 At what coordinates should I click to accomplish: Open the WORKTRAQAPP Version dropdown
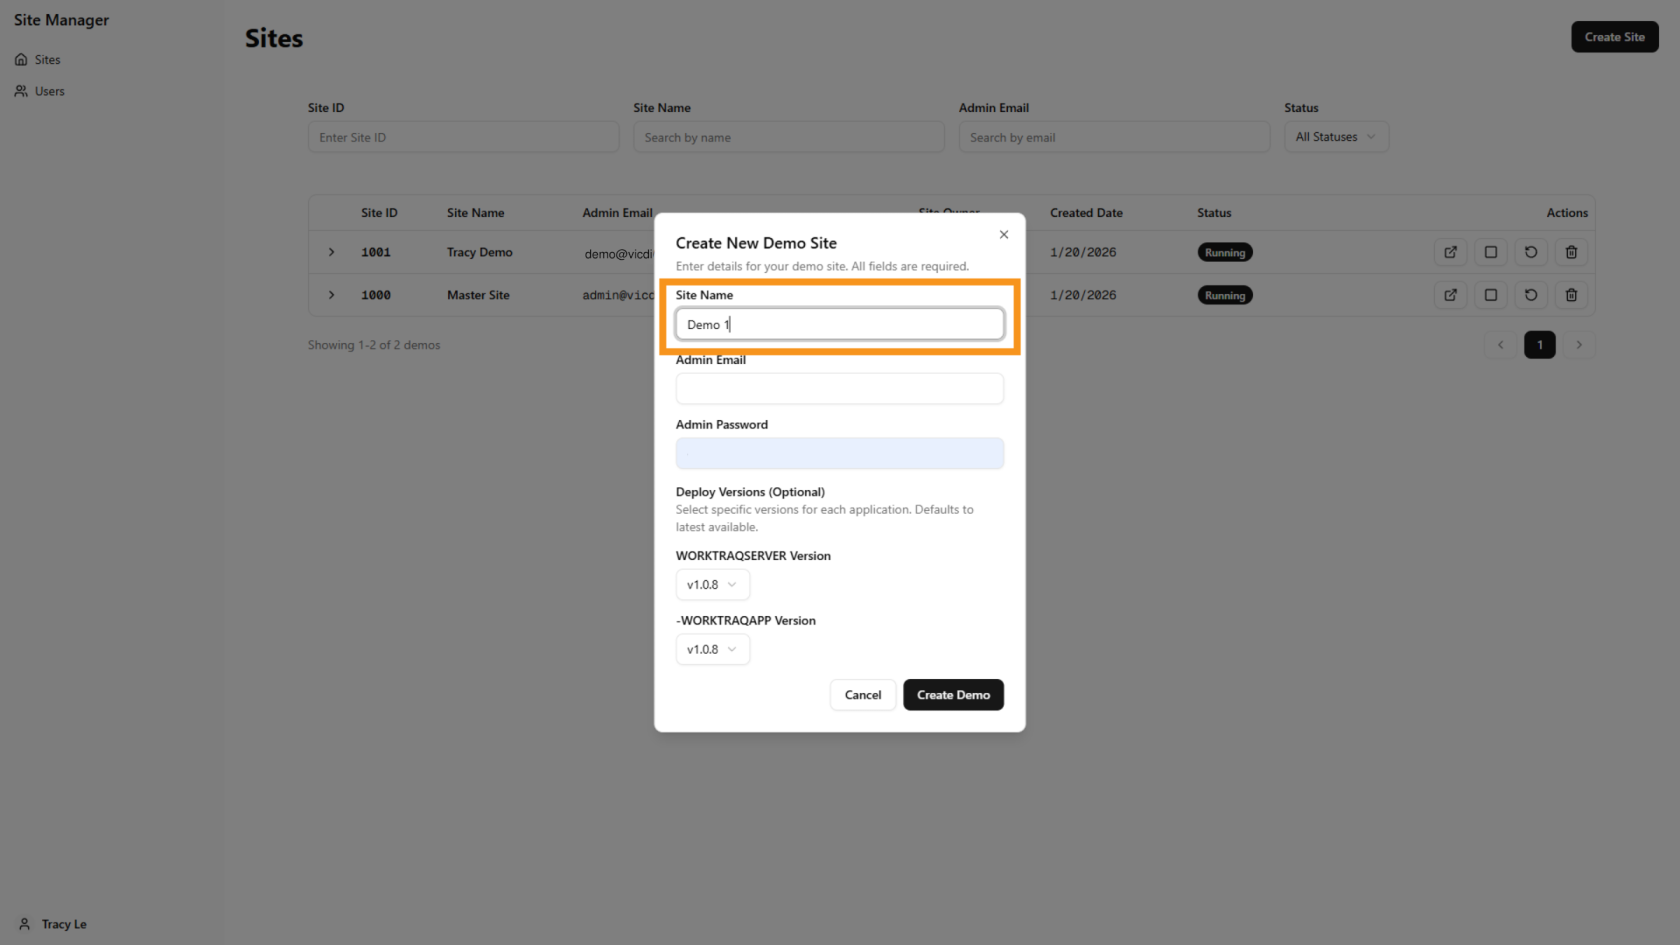click(x=712, y=649)
